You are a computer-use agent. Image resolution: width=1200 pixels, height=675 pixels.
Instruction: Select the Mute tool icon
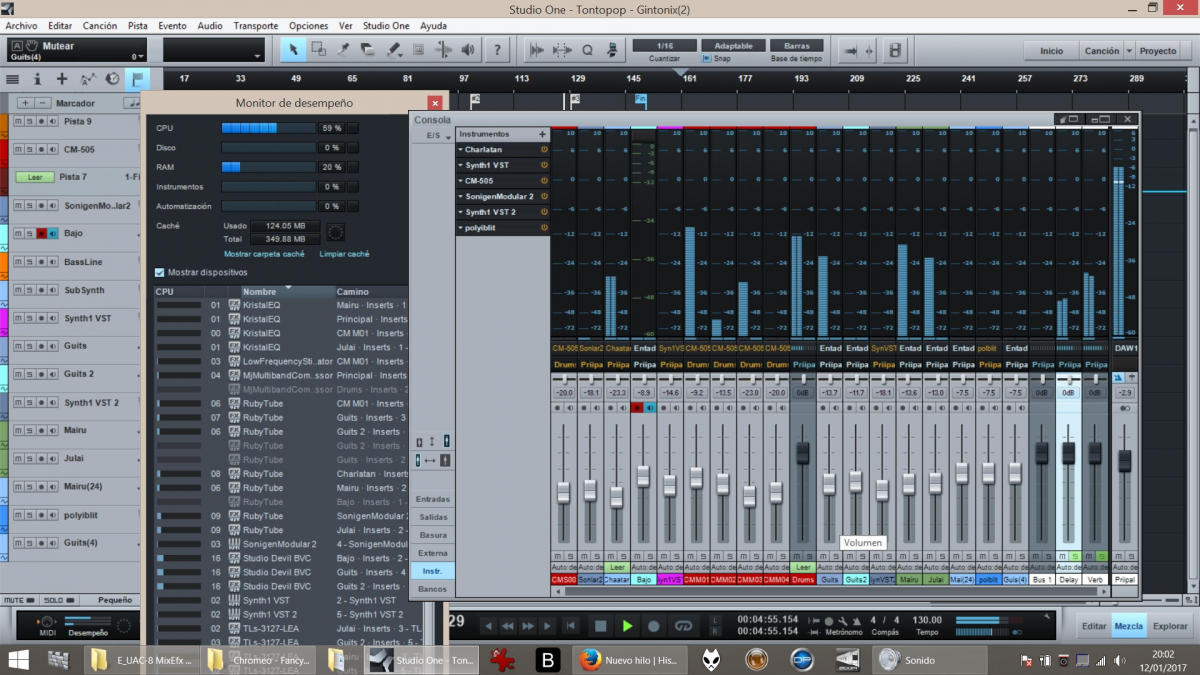click(418, 50)
